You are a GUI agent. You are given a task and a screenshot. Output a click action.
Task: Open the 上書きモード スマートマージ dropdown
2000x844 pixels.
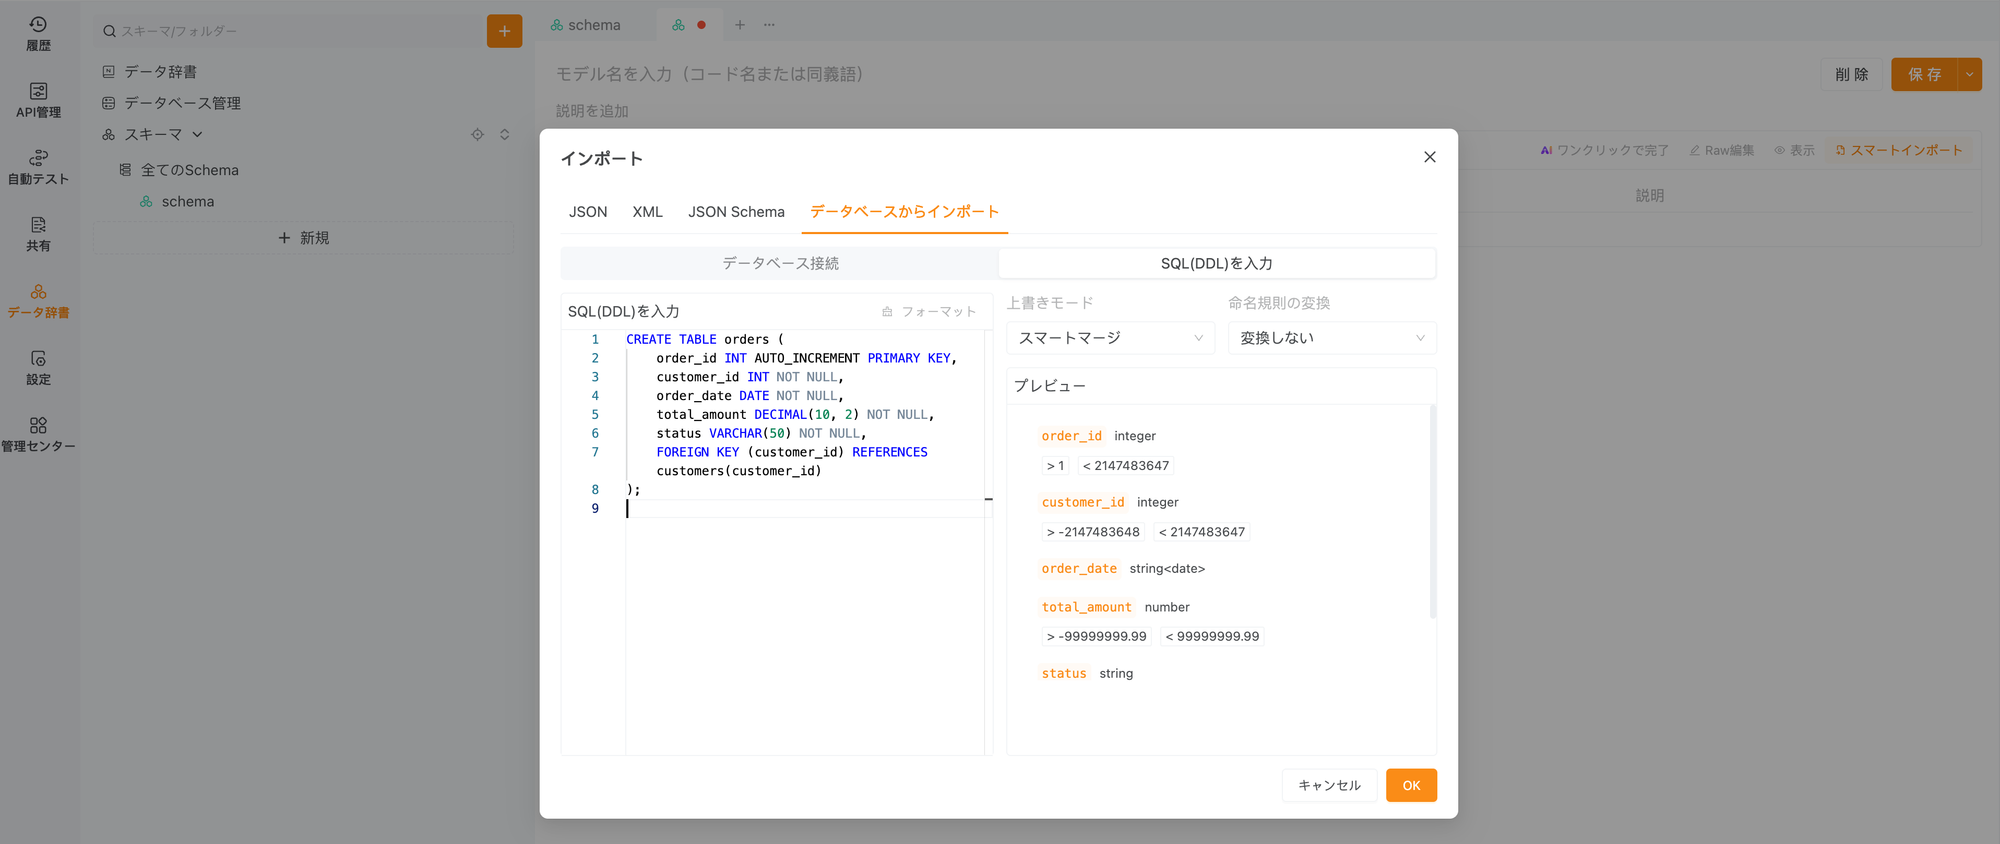1110,338
